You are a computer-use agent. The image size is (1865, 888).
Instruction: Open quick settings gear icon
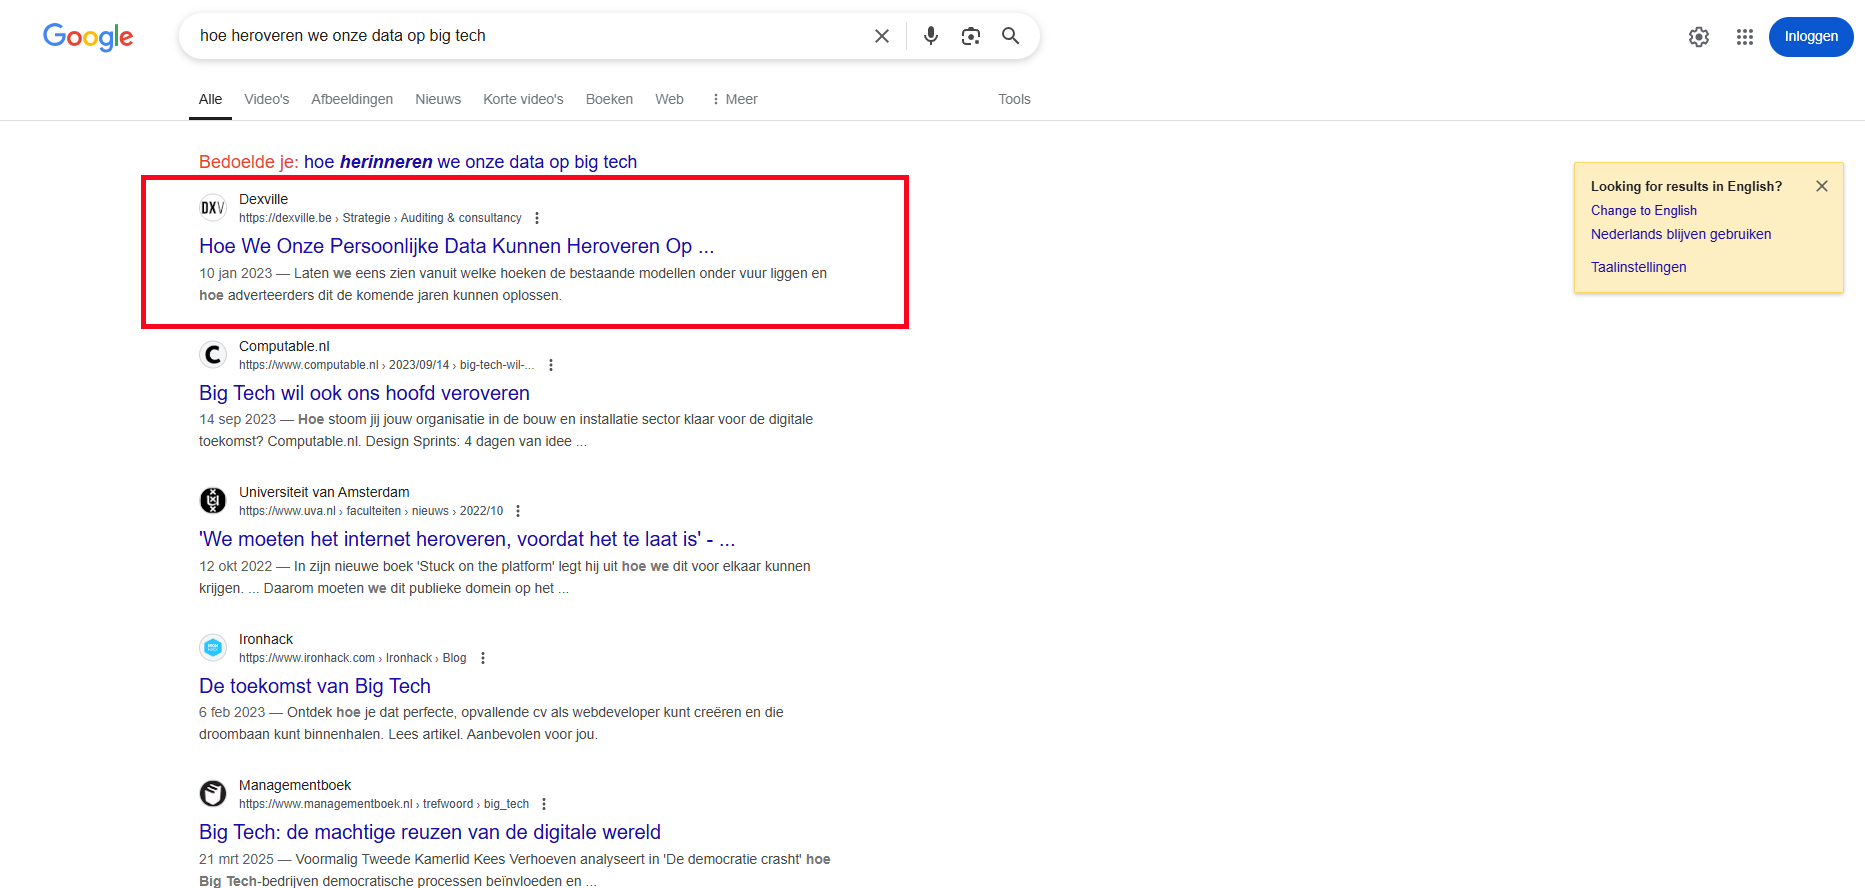[x=1699, y=37]
